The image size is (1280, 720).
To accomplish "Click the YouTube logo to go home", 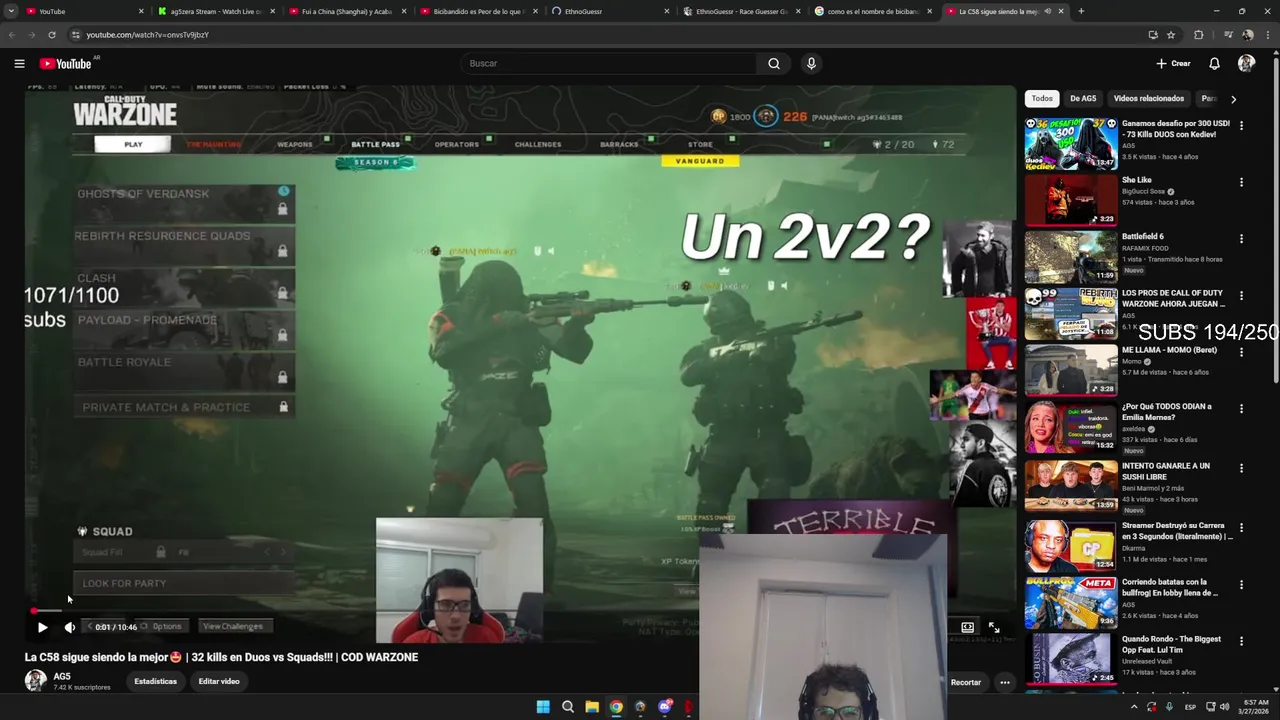I will tap(66, 63).
